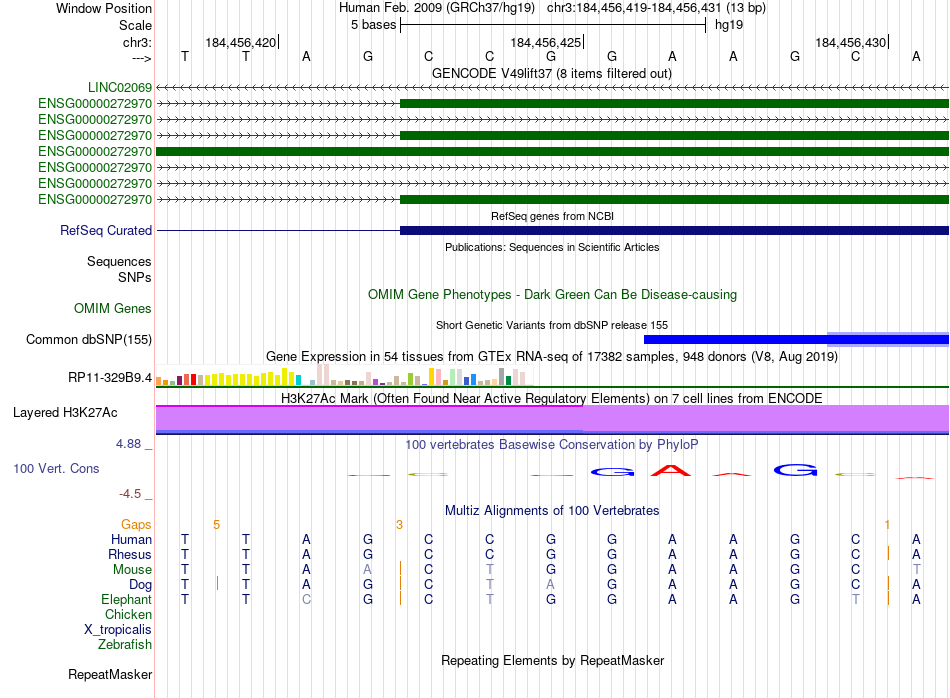Click the dark blue RefSeq Curated exon

674,230
